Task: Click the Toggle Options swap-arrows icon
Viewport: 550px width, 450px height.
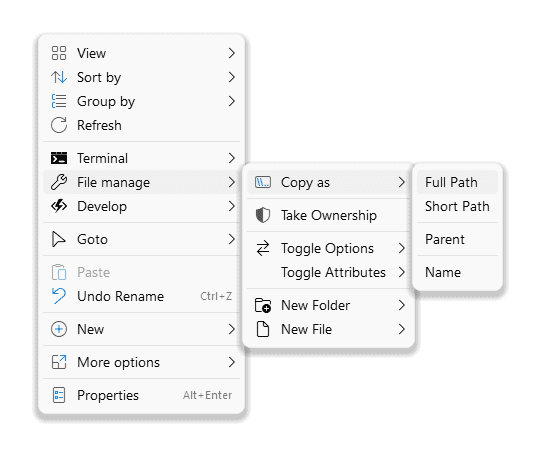Action: (263, 248)
